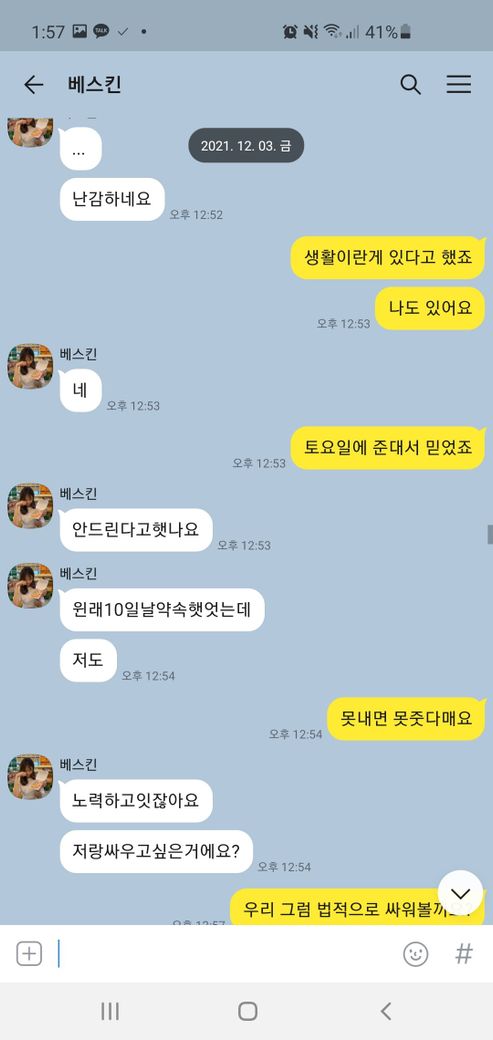
Task: Tap Android back navigation button
Action: point(386,1011)
